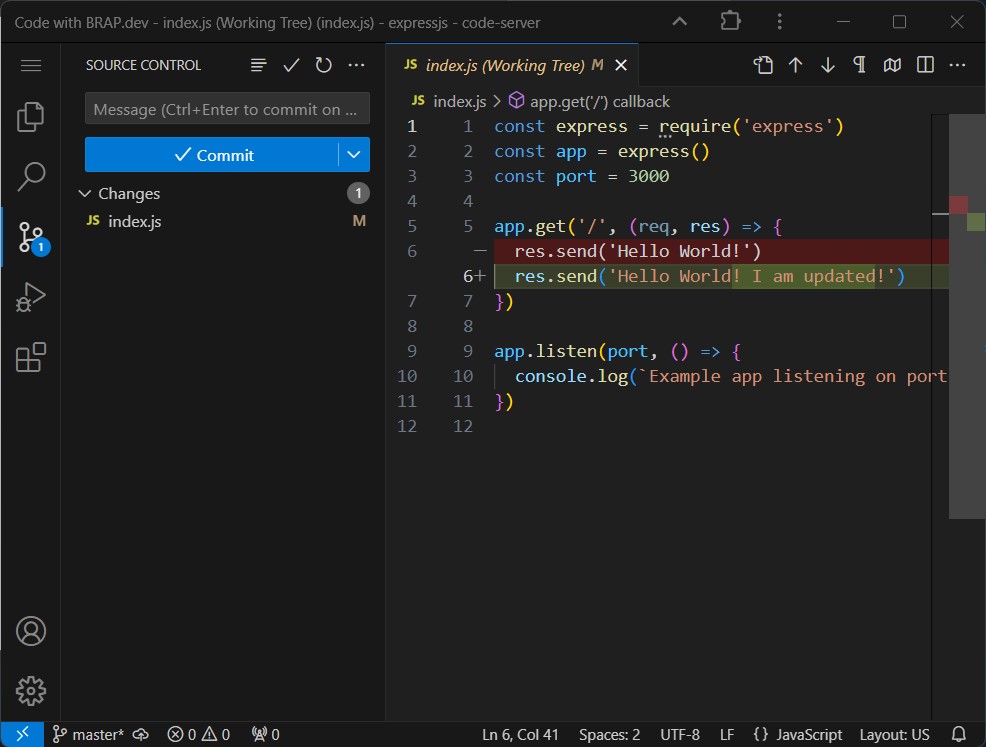Split the editor with split icon
Screen dimensions: 986x747
(x=924, y=64)
